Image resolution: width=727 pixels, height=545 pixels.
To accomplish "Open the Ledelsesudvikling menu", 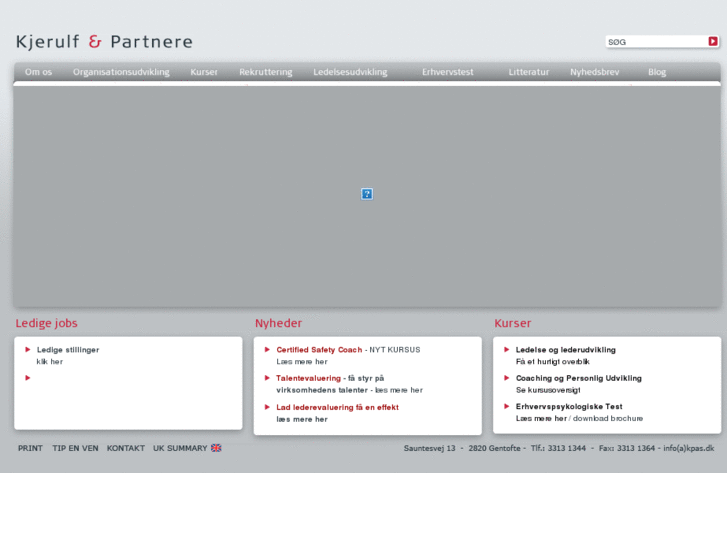I will tap(350, 72).
